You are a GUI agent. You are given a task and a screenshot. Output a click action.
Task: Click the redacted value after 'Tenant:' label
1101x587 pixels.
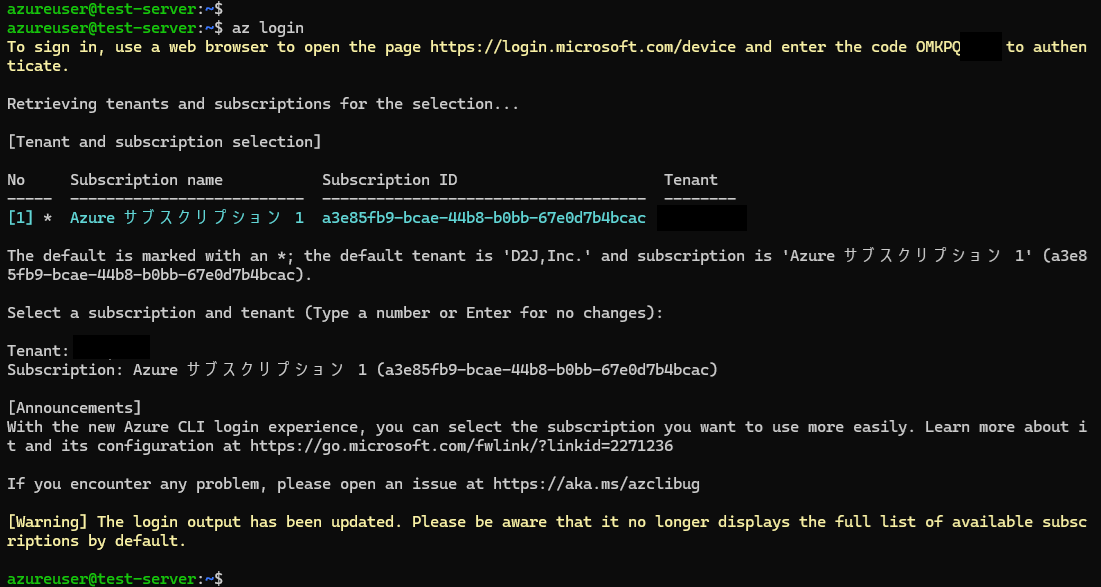point(111,348)
